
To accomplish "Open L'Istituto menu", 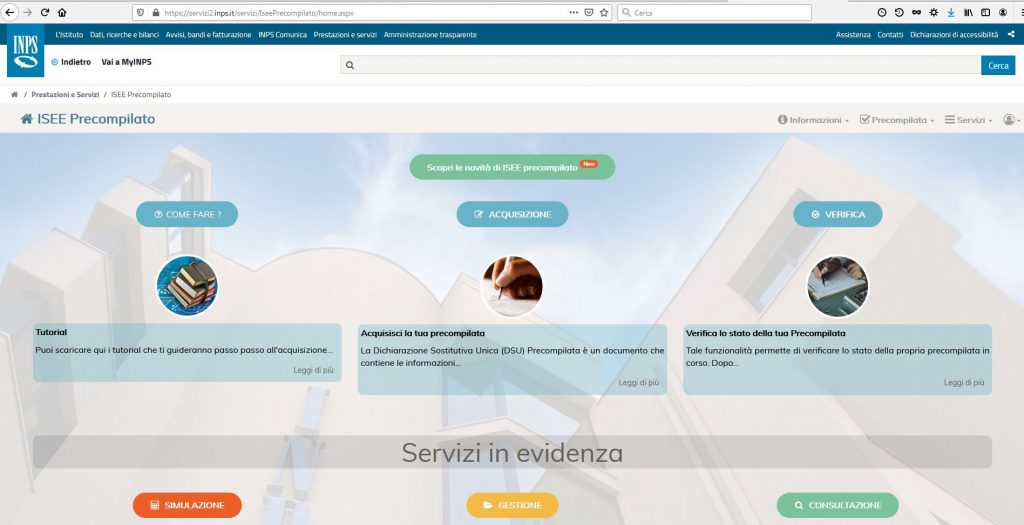I will 69,35.
